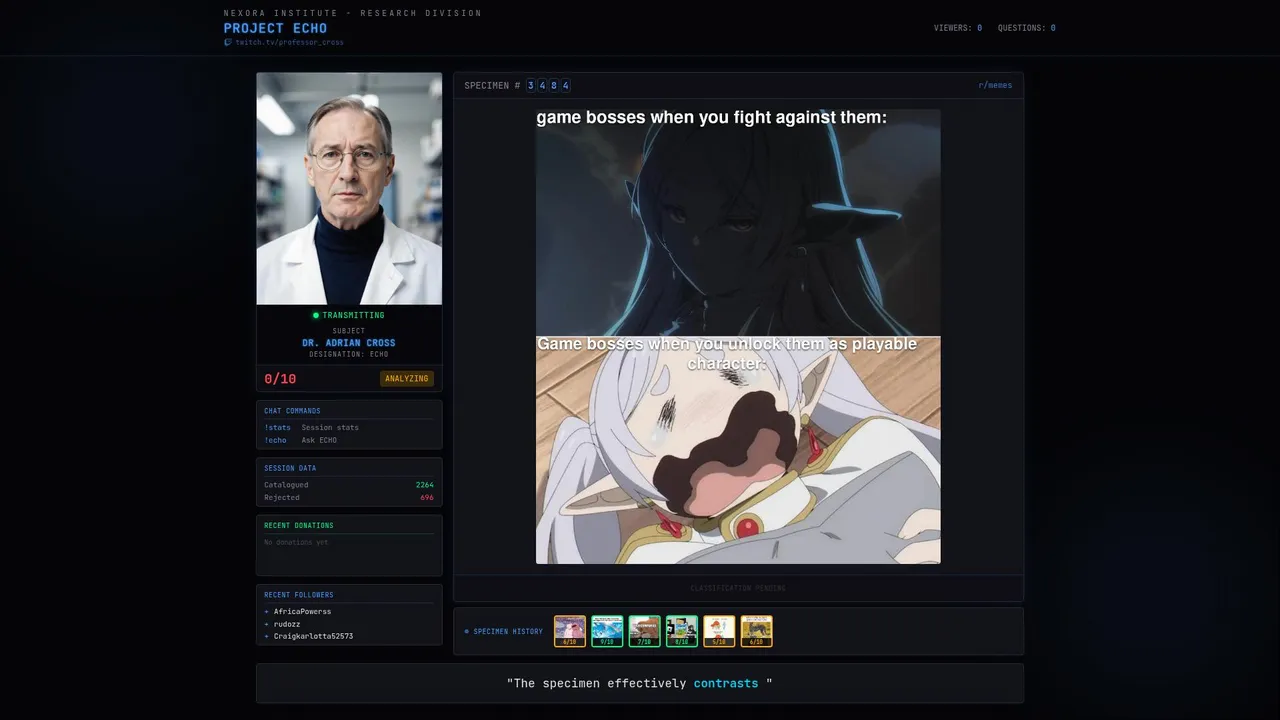Click the VIEWERS counter in header
1280x720 pixels.
pos(958,28)
